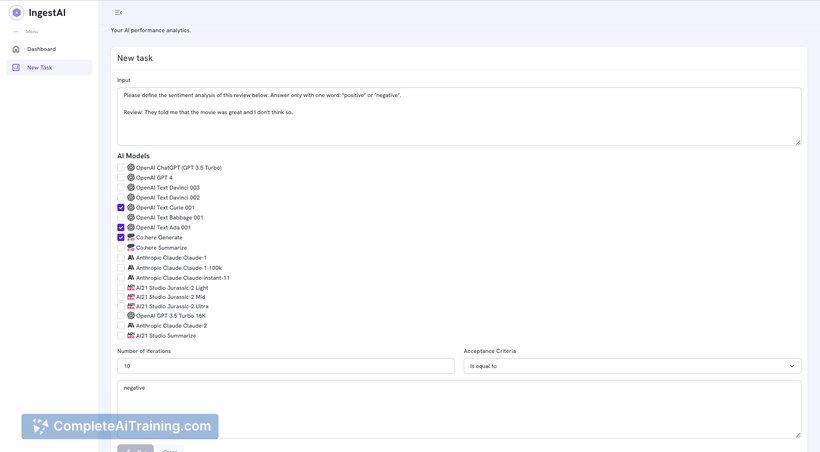Check the Anthropic Claude Claude-2 checkbox
The width and height of the screenshot is (820, 452).
tap(121, 325)
